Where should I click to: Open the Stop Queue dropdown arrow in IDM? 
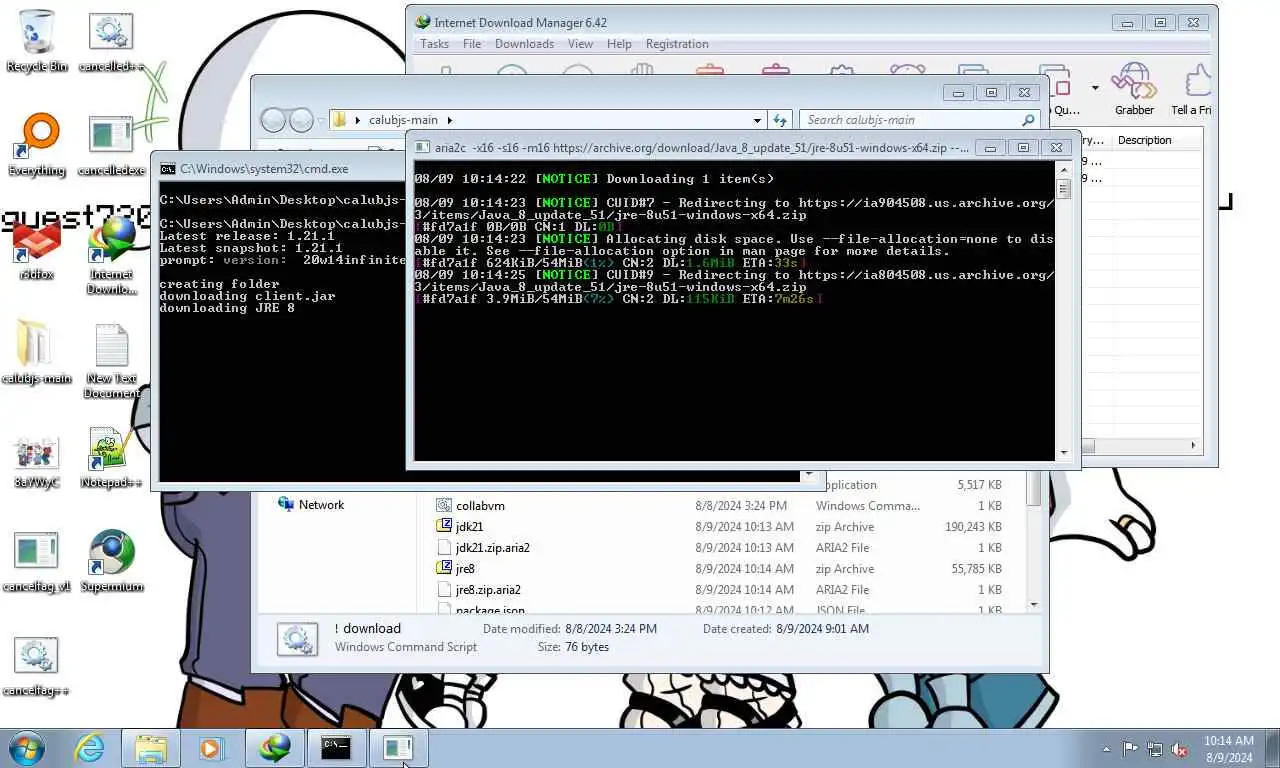pyautogui.click(x=1095, y=88)
